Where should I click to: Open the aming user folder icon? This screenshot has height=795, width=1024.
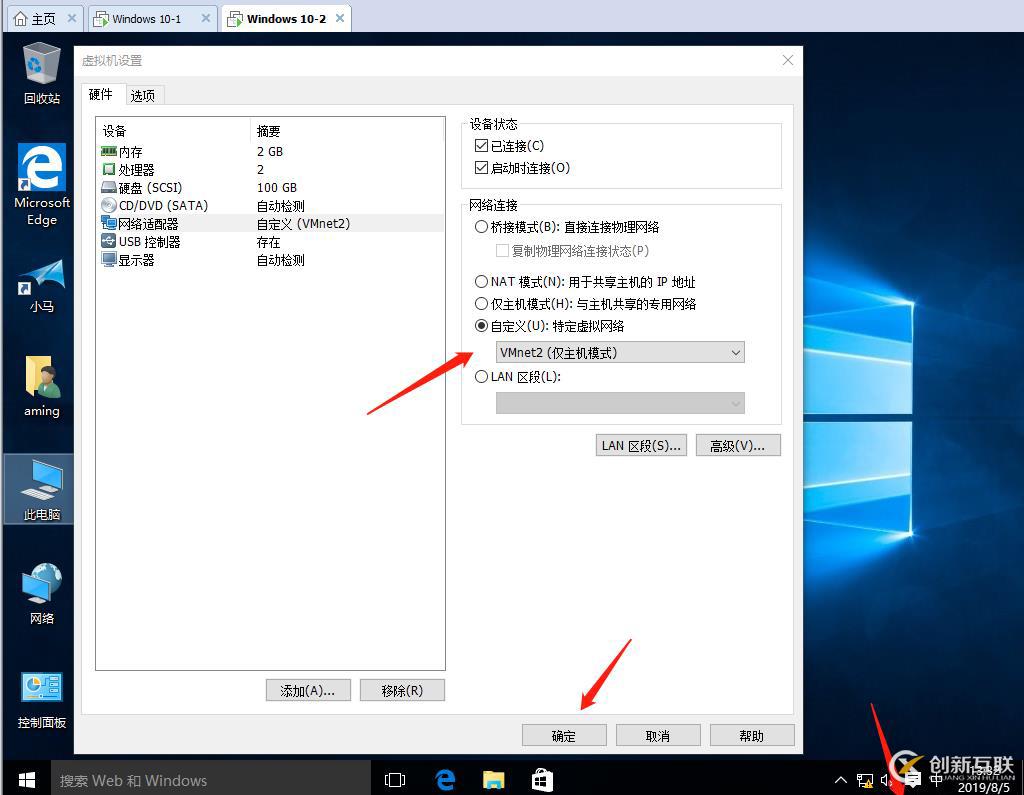tap(42, 385)
